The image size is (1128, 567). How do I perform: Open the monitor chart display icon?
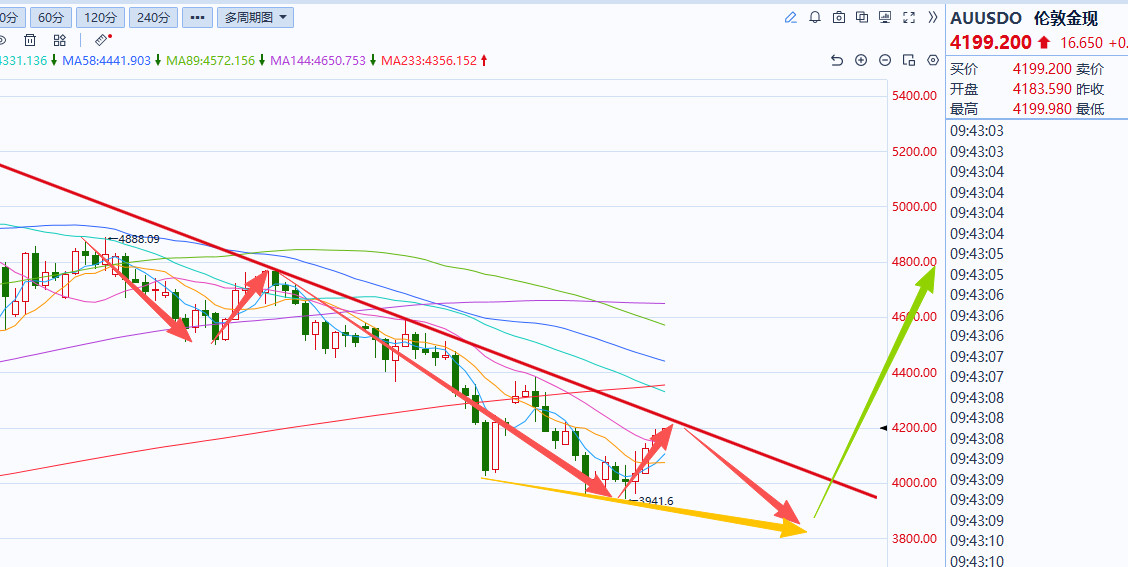(885, 17)
